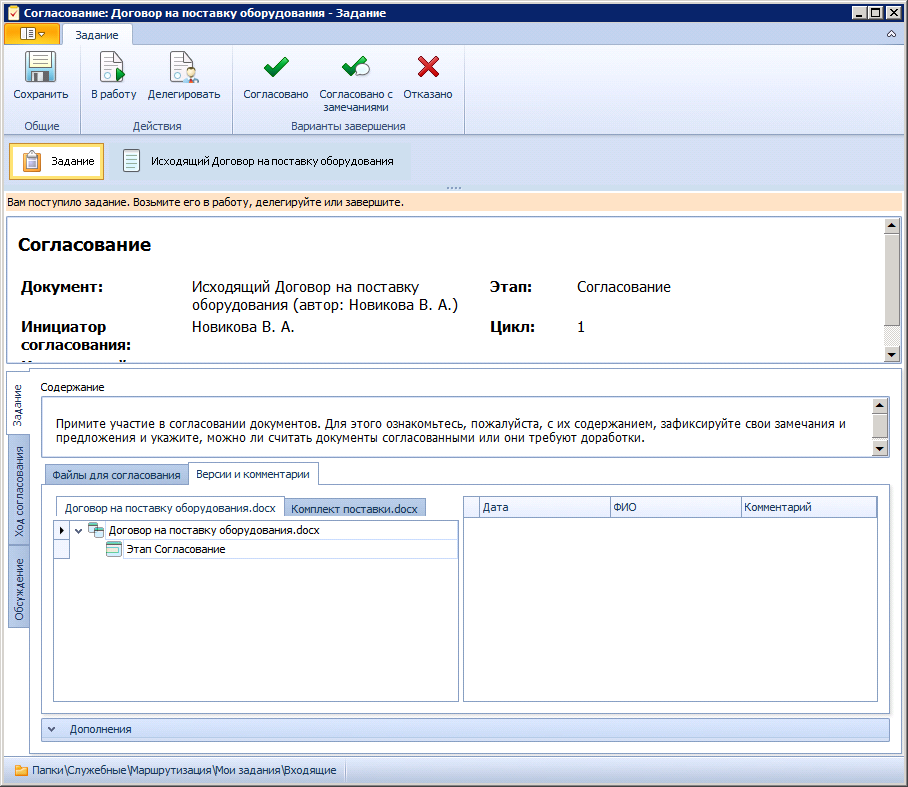The width and height of the screenshot is (908, 787).
Task: Click Согласовано с замечаниями icon
Action: coord(354,67)
